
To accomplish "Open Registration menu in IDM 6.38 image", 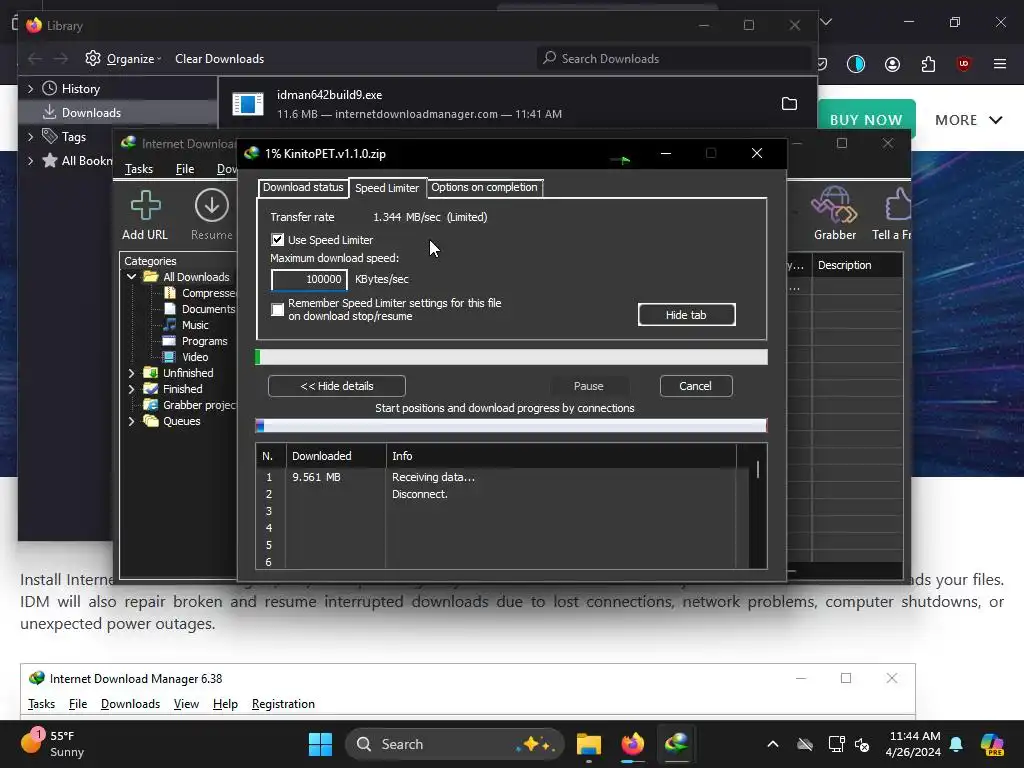I will (x=283, y=704).
